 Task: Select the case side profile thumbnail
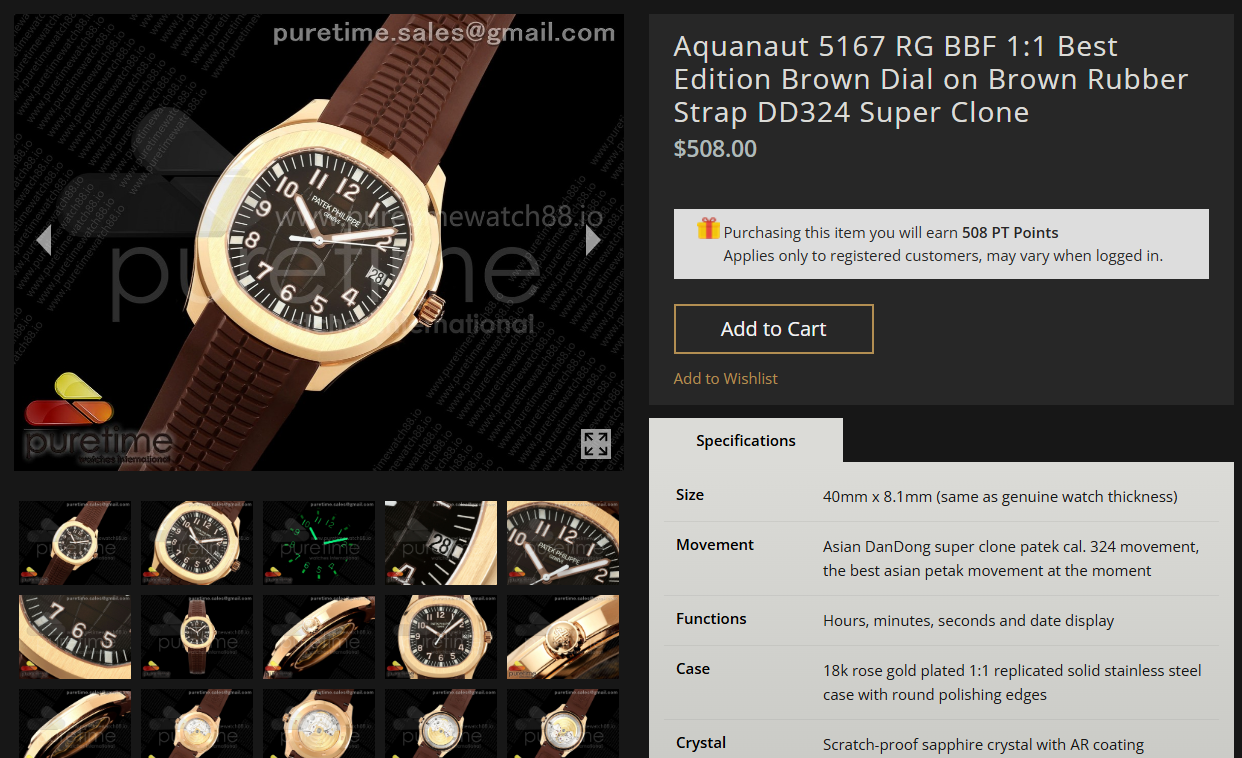click(x=319, y=637)
